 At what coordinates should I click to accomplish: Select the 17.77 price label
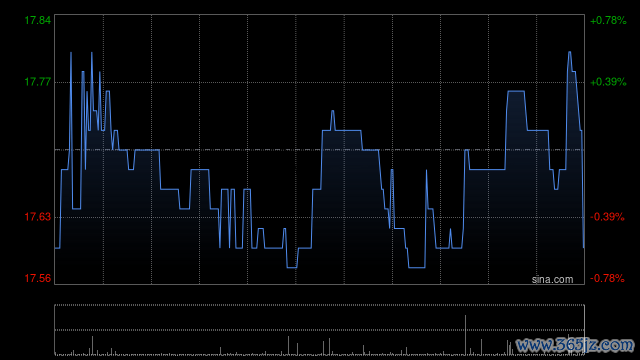coord(38,82)
